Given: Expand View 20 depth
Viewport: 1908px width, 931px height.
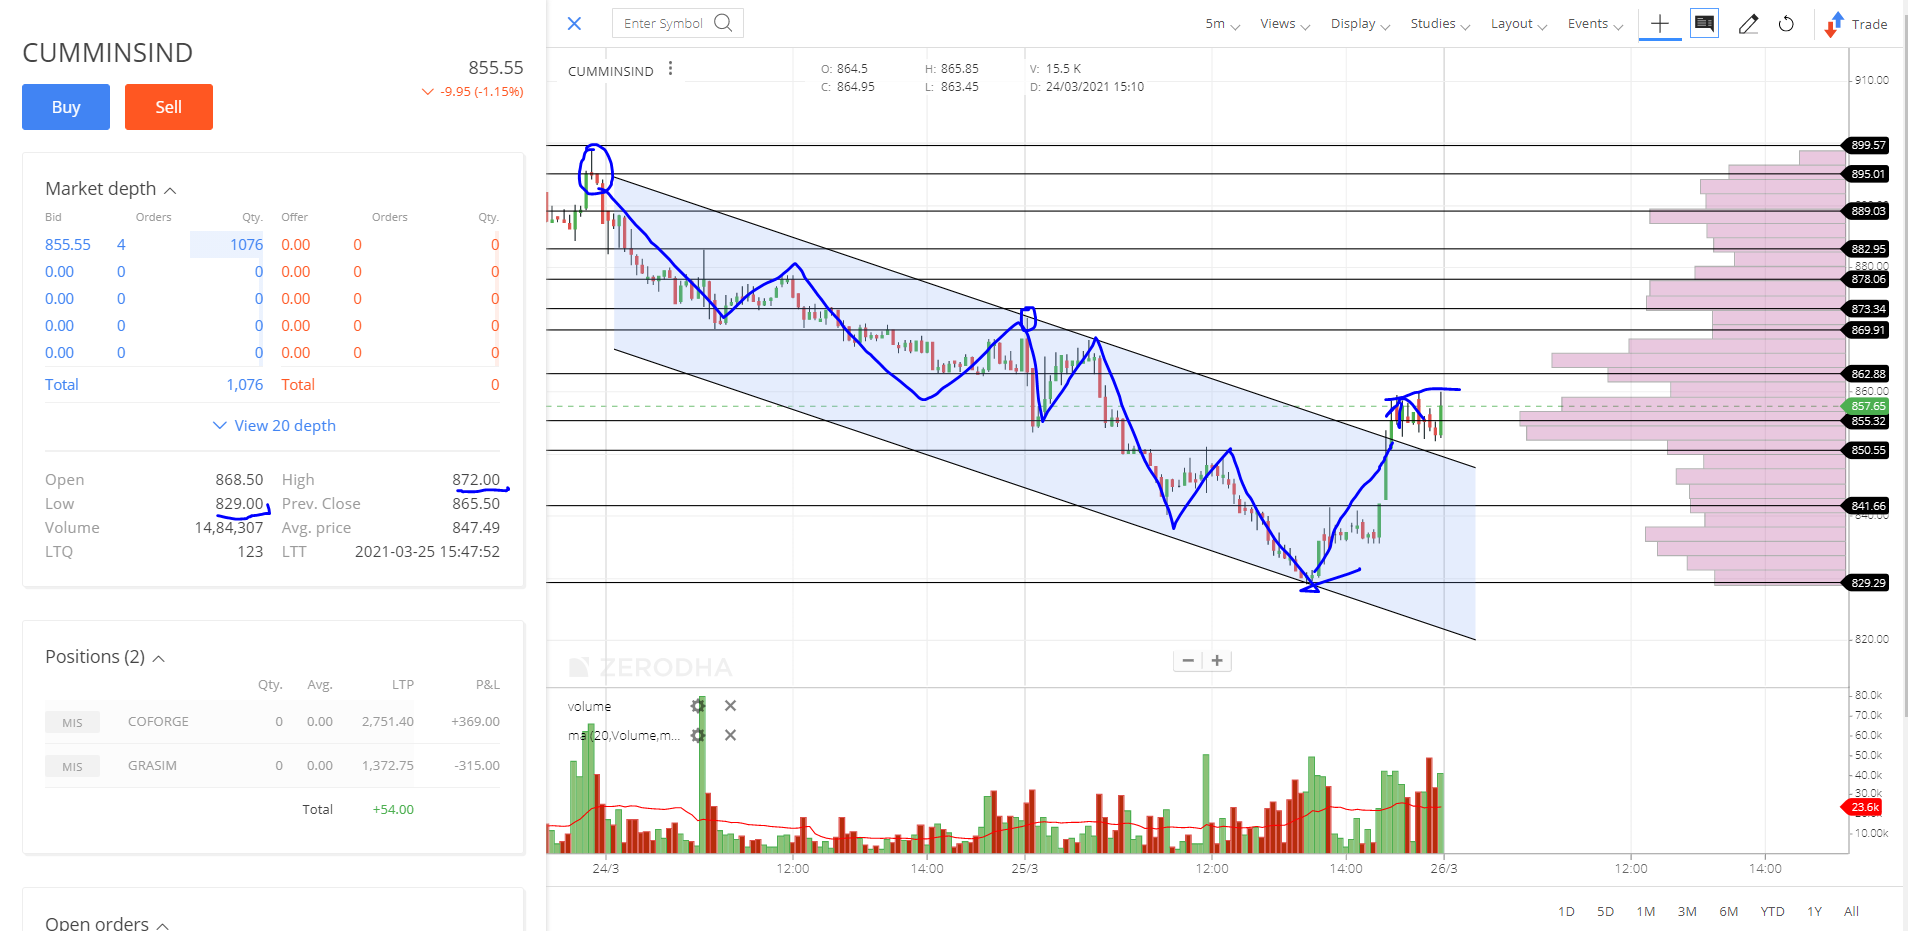Looking at the screenshot, I should (x=275, y=426).
